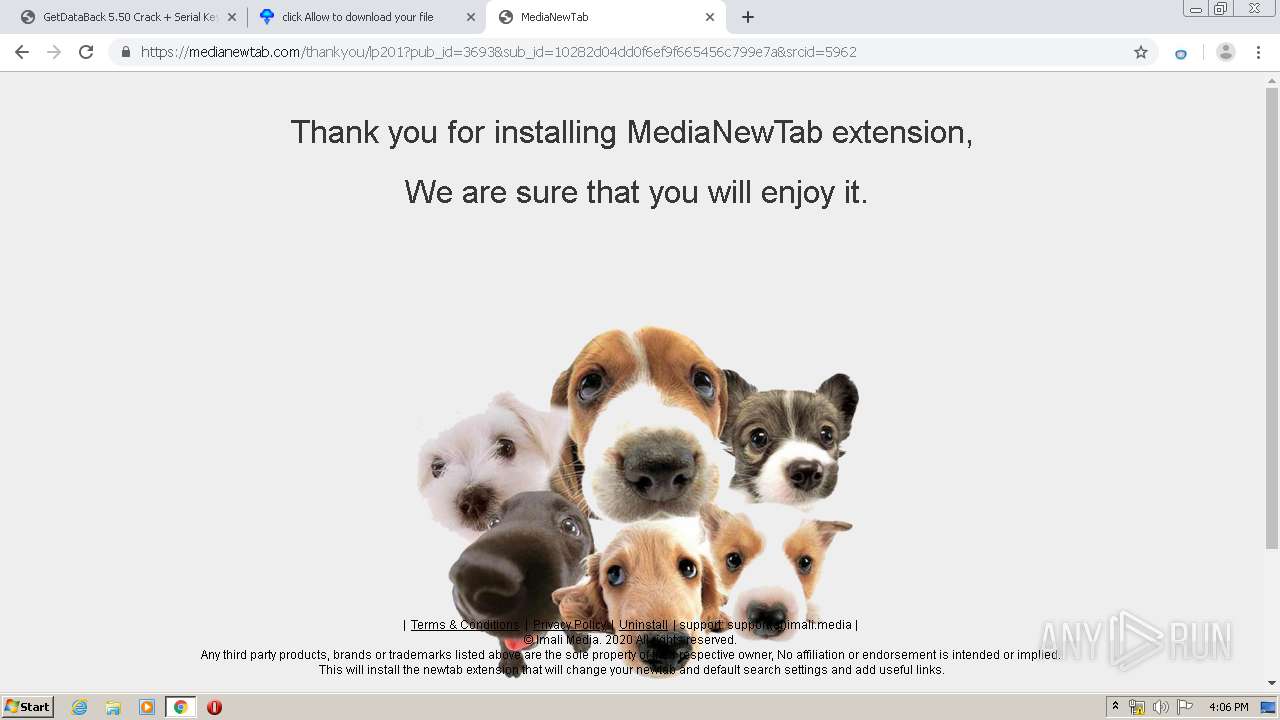This screenshot has width=1280, height=720.
Task: Reload the current page
Action: (x=86, y=52)
